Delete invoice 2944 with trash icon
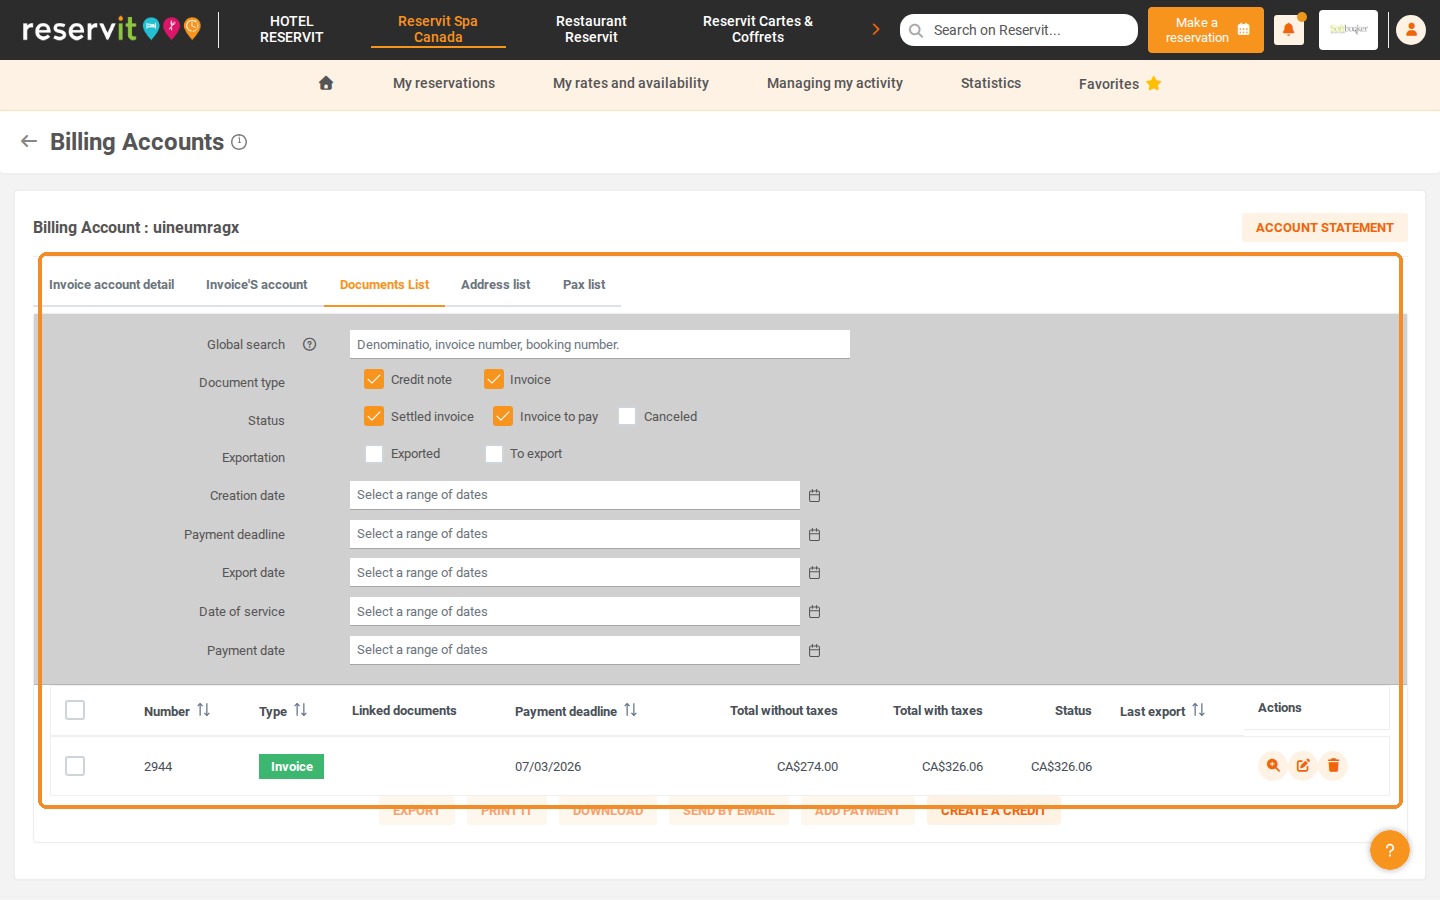1440x900 pixels. point(1333,766)
